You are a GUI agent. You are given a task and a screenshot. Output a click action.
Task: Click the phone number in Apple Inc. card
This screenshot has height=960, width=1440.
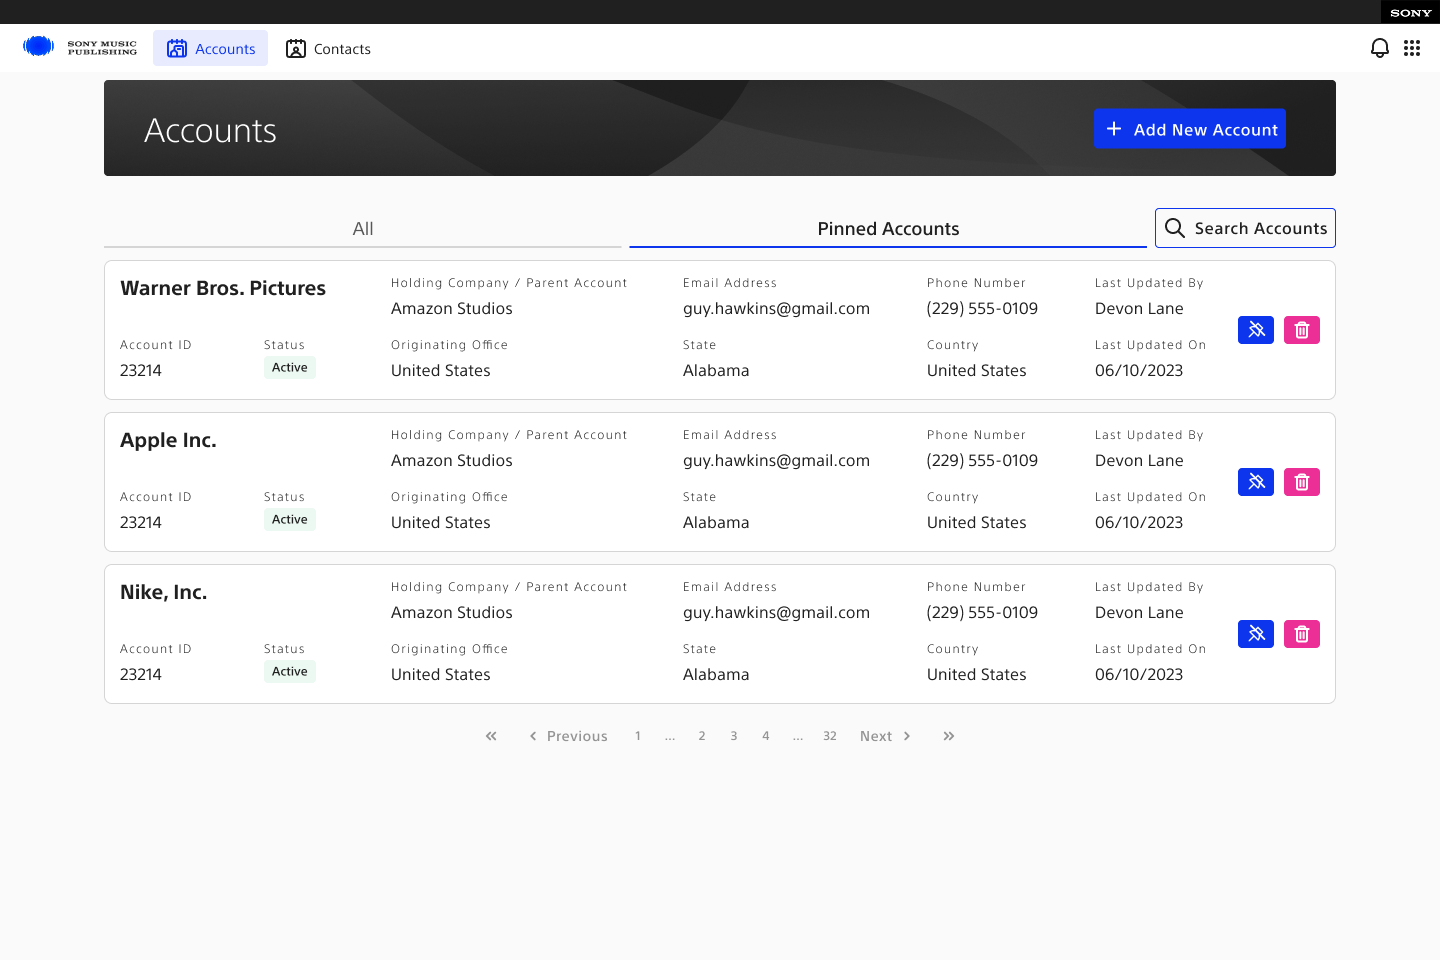982,461
